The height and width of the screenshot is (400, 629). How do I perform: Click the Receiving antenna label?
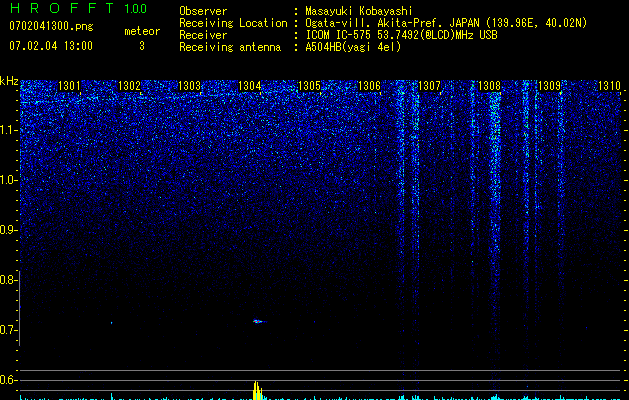tap(230, 47)
